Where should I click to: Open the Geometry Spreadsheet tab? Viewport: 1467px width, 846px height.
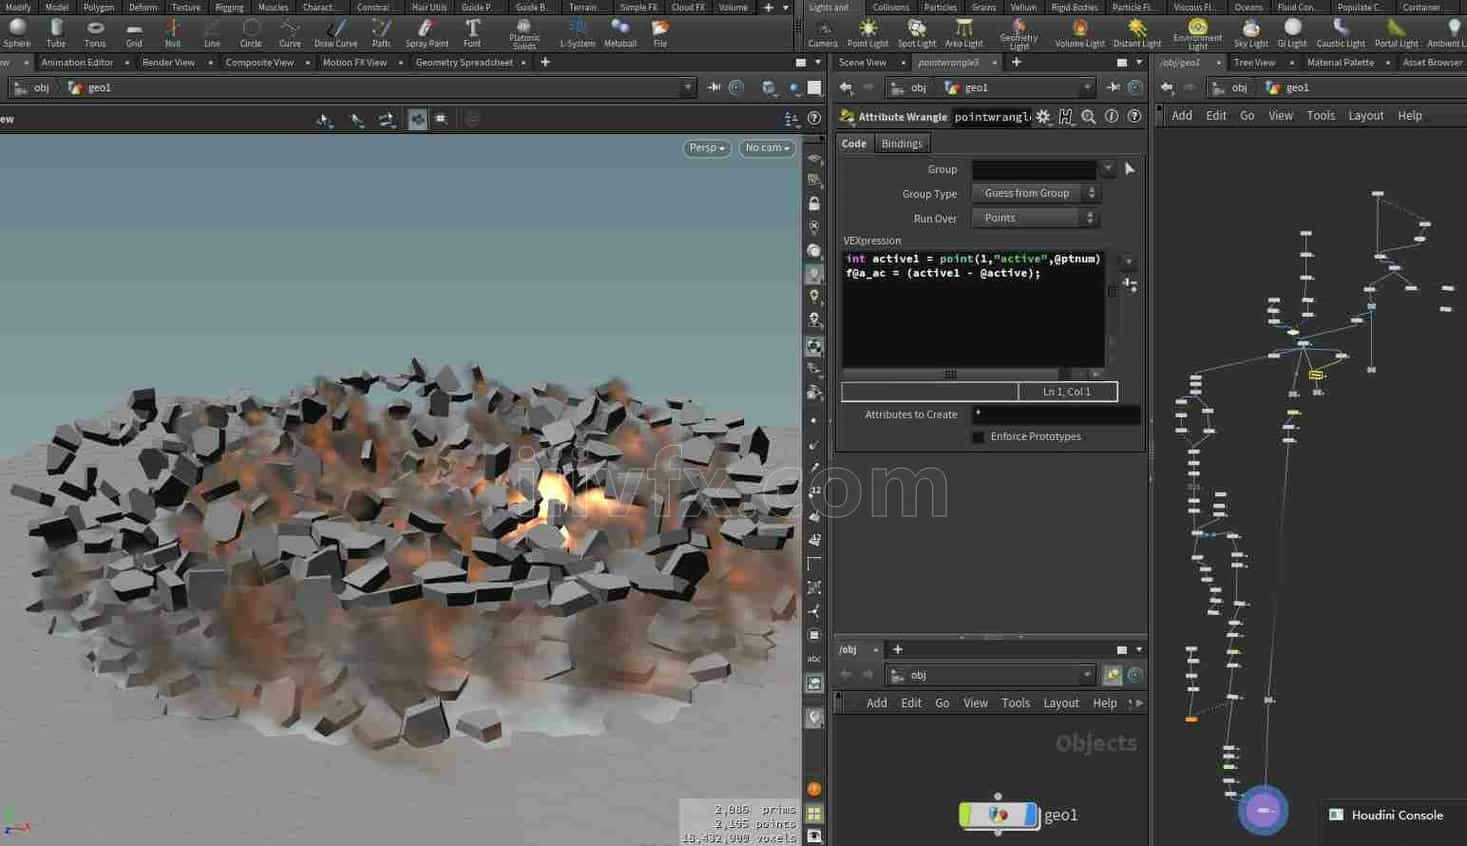(x=464, y=62)
